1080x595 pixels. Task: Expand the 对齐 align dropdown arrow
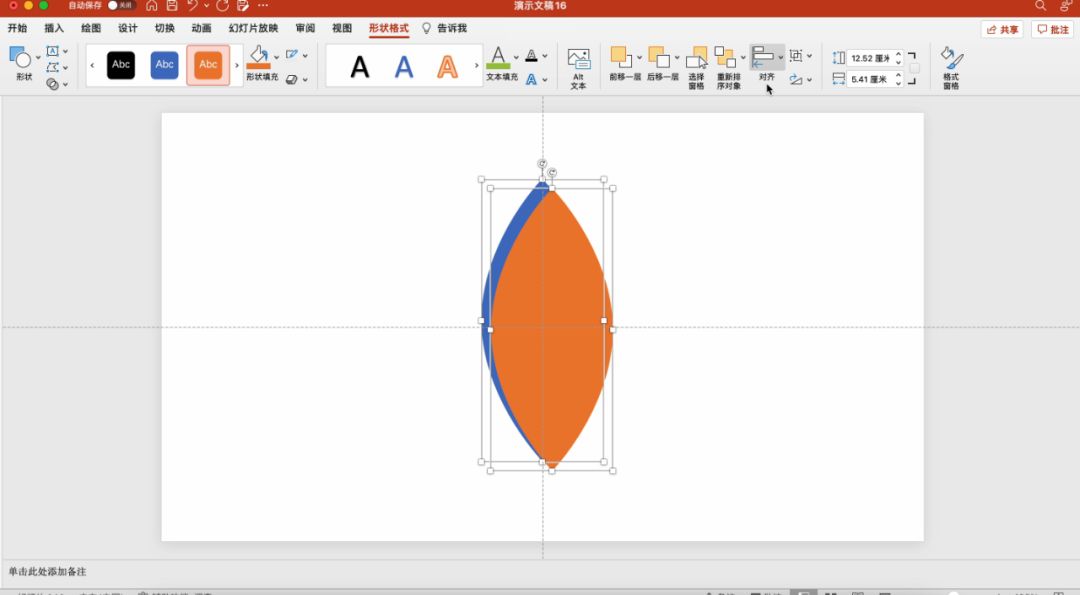coord(780,57)
